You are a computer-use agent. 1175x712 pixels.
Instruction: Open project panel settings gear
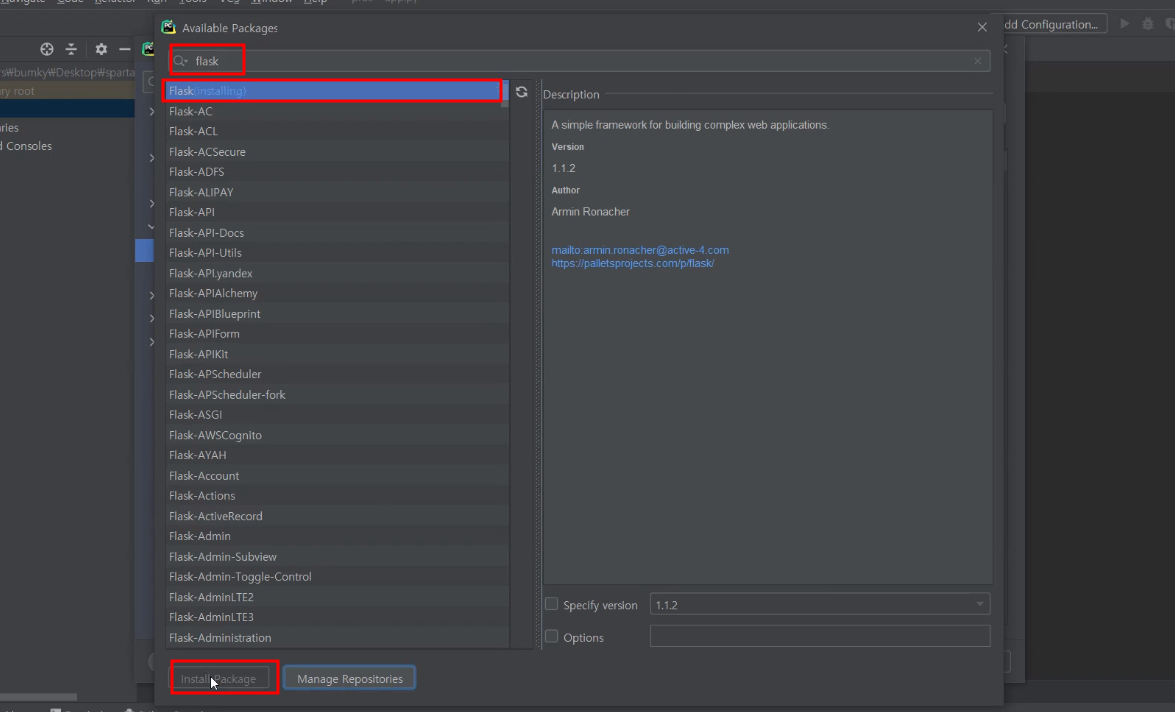click(x=101, y=49)
